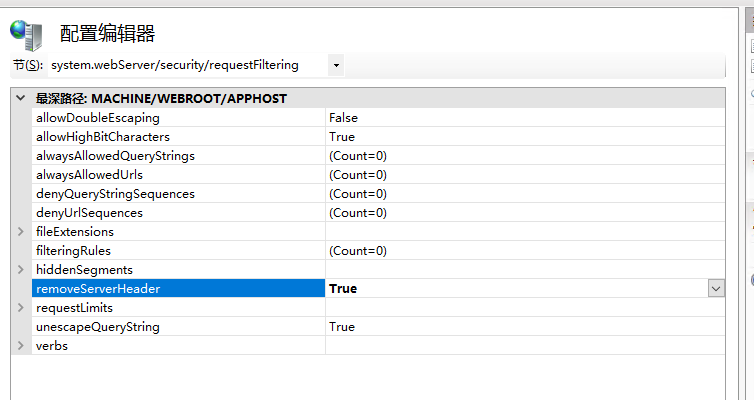Image resolution: width=754 pixels, height=400 pixels.
Task: Click the Configuration Editor server icon
Action: pos(26,34)
